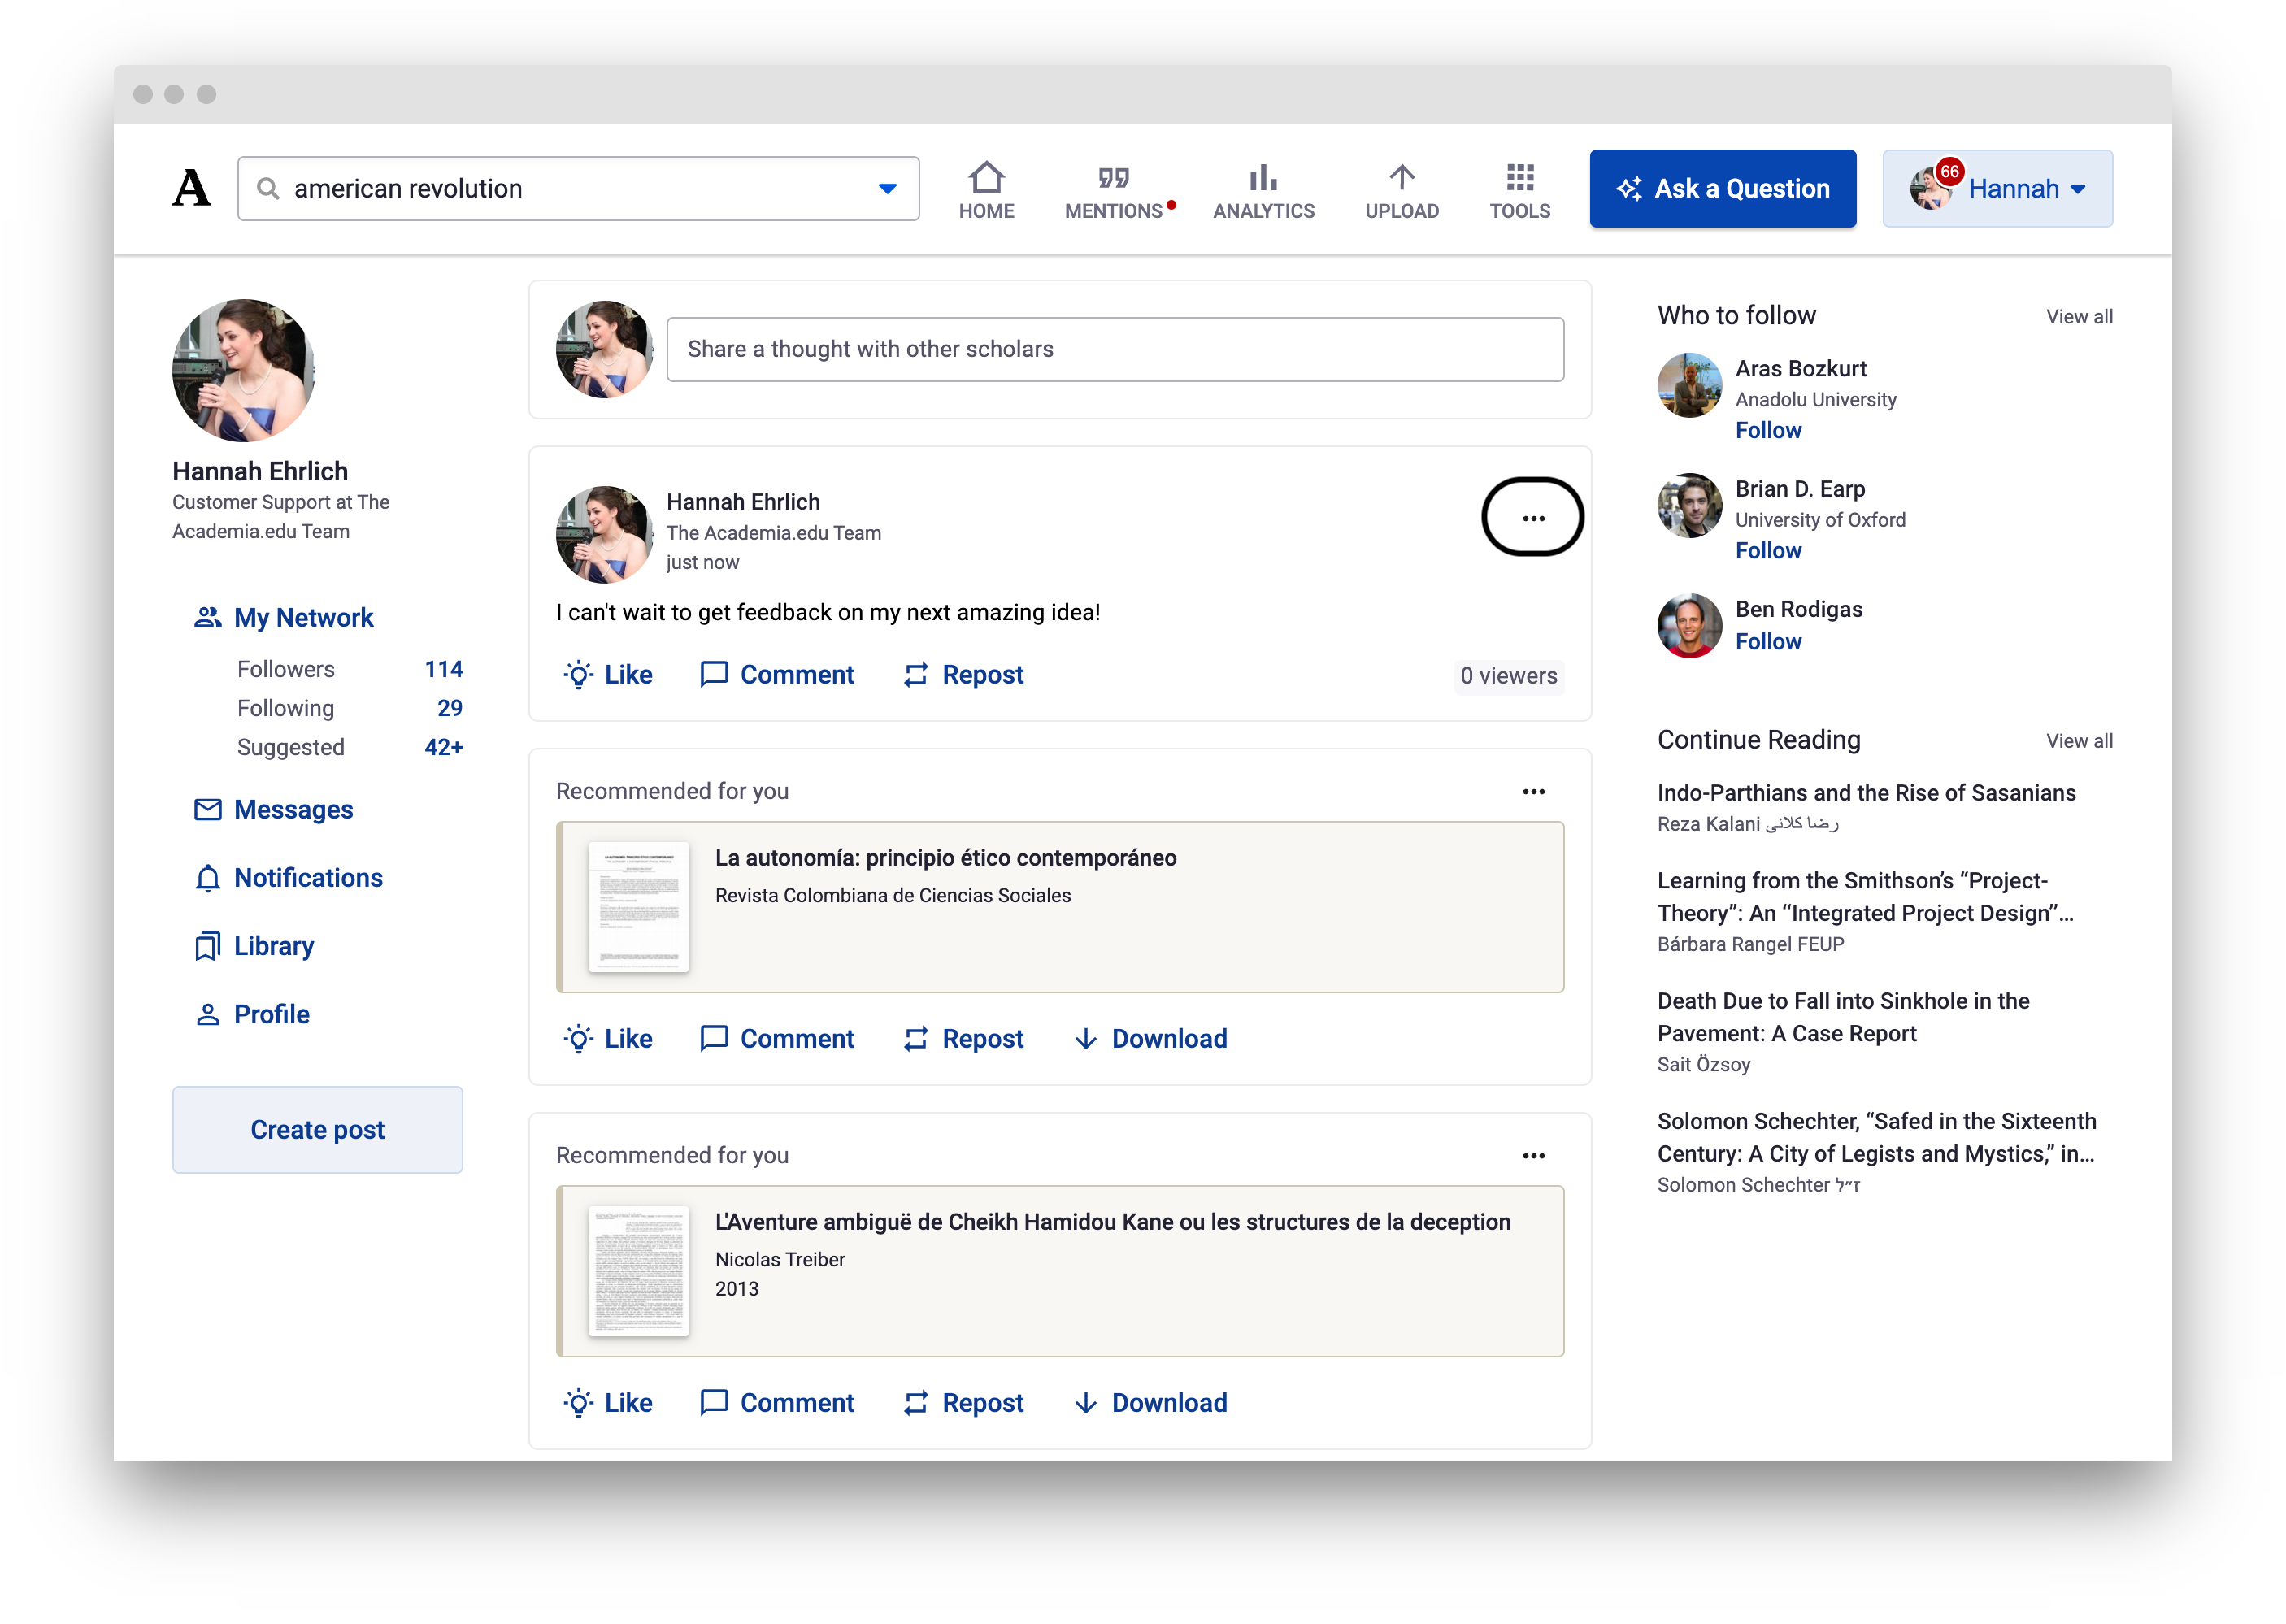Open Notifications in sidebar
The width and height of the screenshot is (2286, 1624).
point(308,877)
